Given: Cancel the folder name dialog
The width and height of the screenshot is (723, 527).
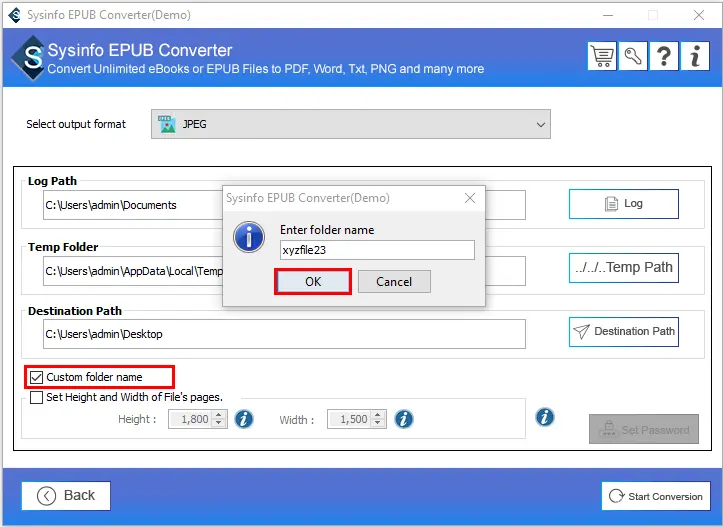Looking at the screenshot, I should point(394,282).
